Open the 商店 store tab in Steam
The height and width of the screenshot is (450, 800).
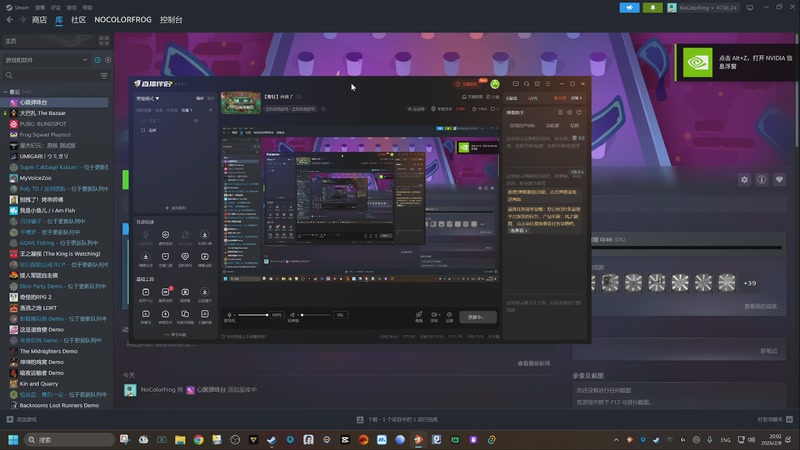39,19
